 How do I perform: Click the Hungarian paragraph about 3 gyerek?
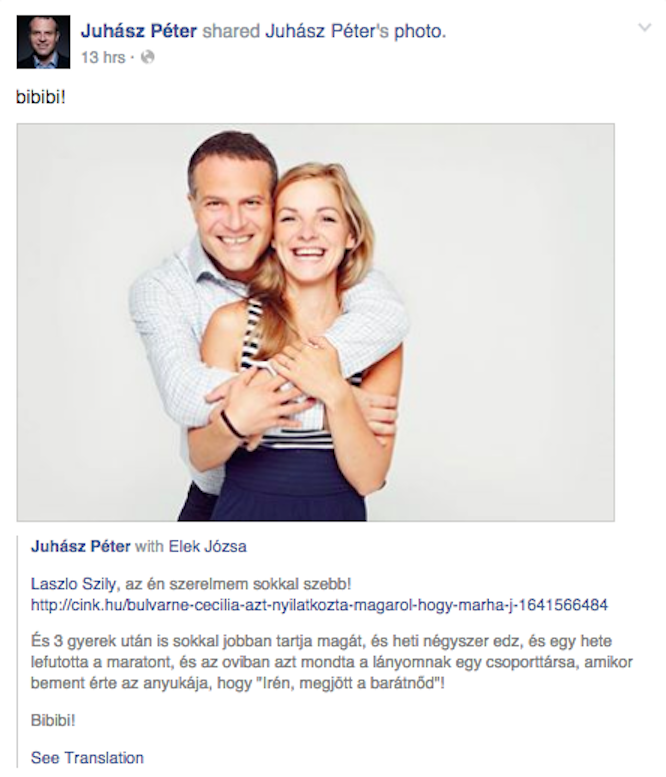(332, 662)
